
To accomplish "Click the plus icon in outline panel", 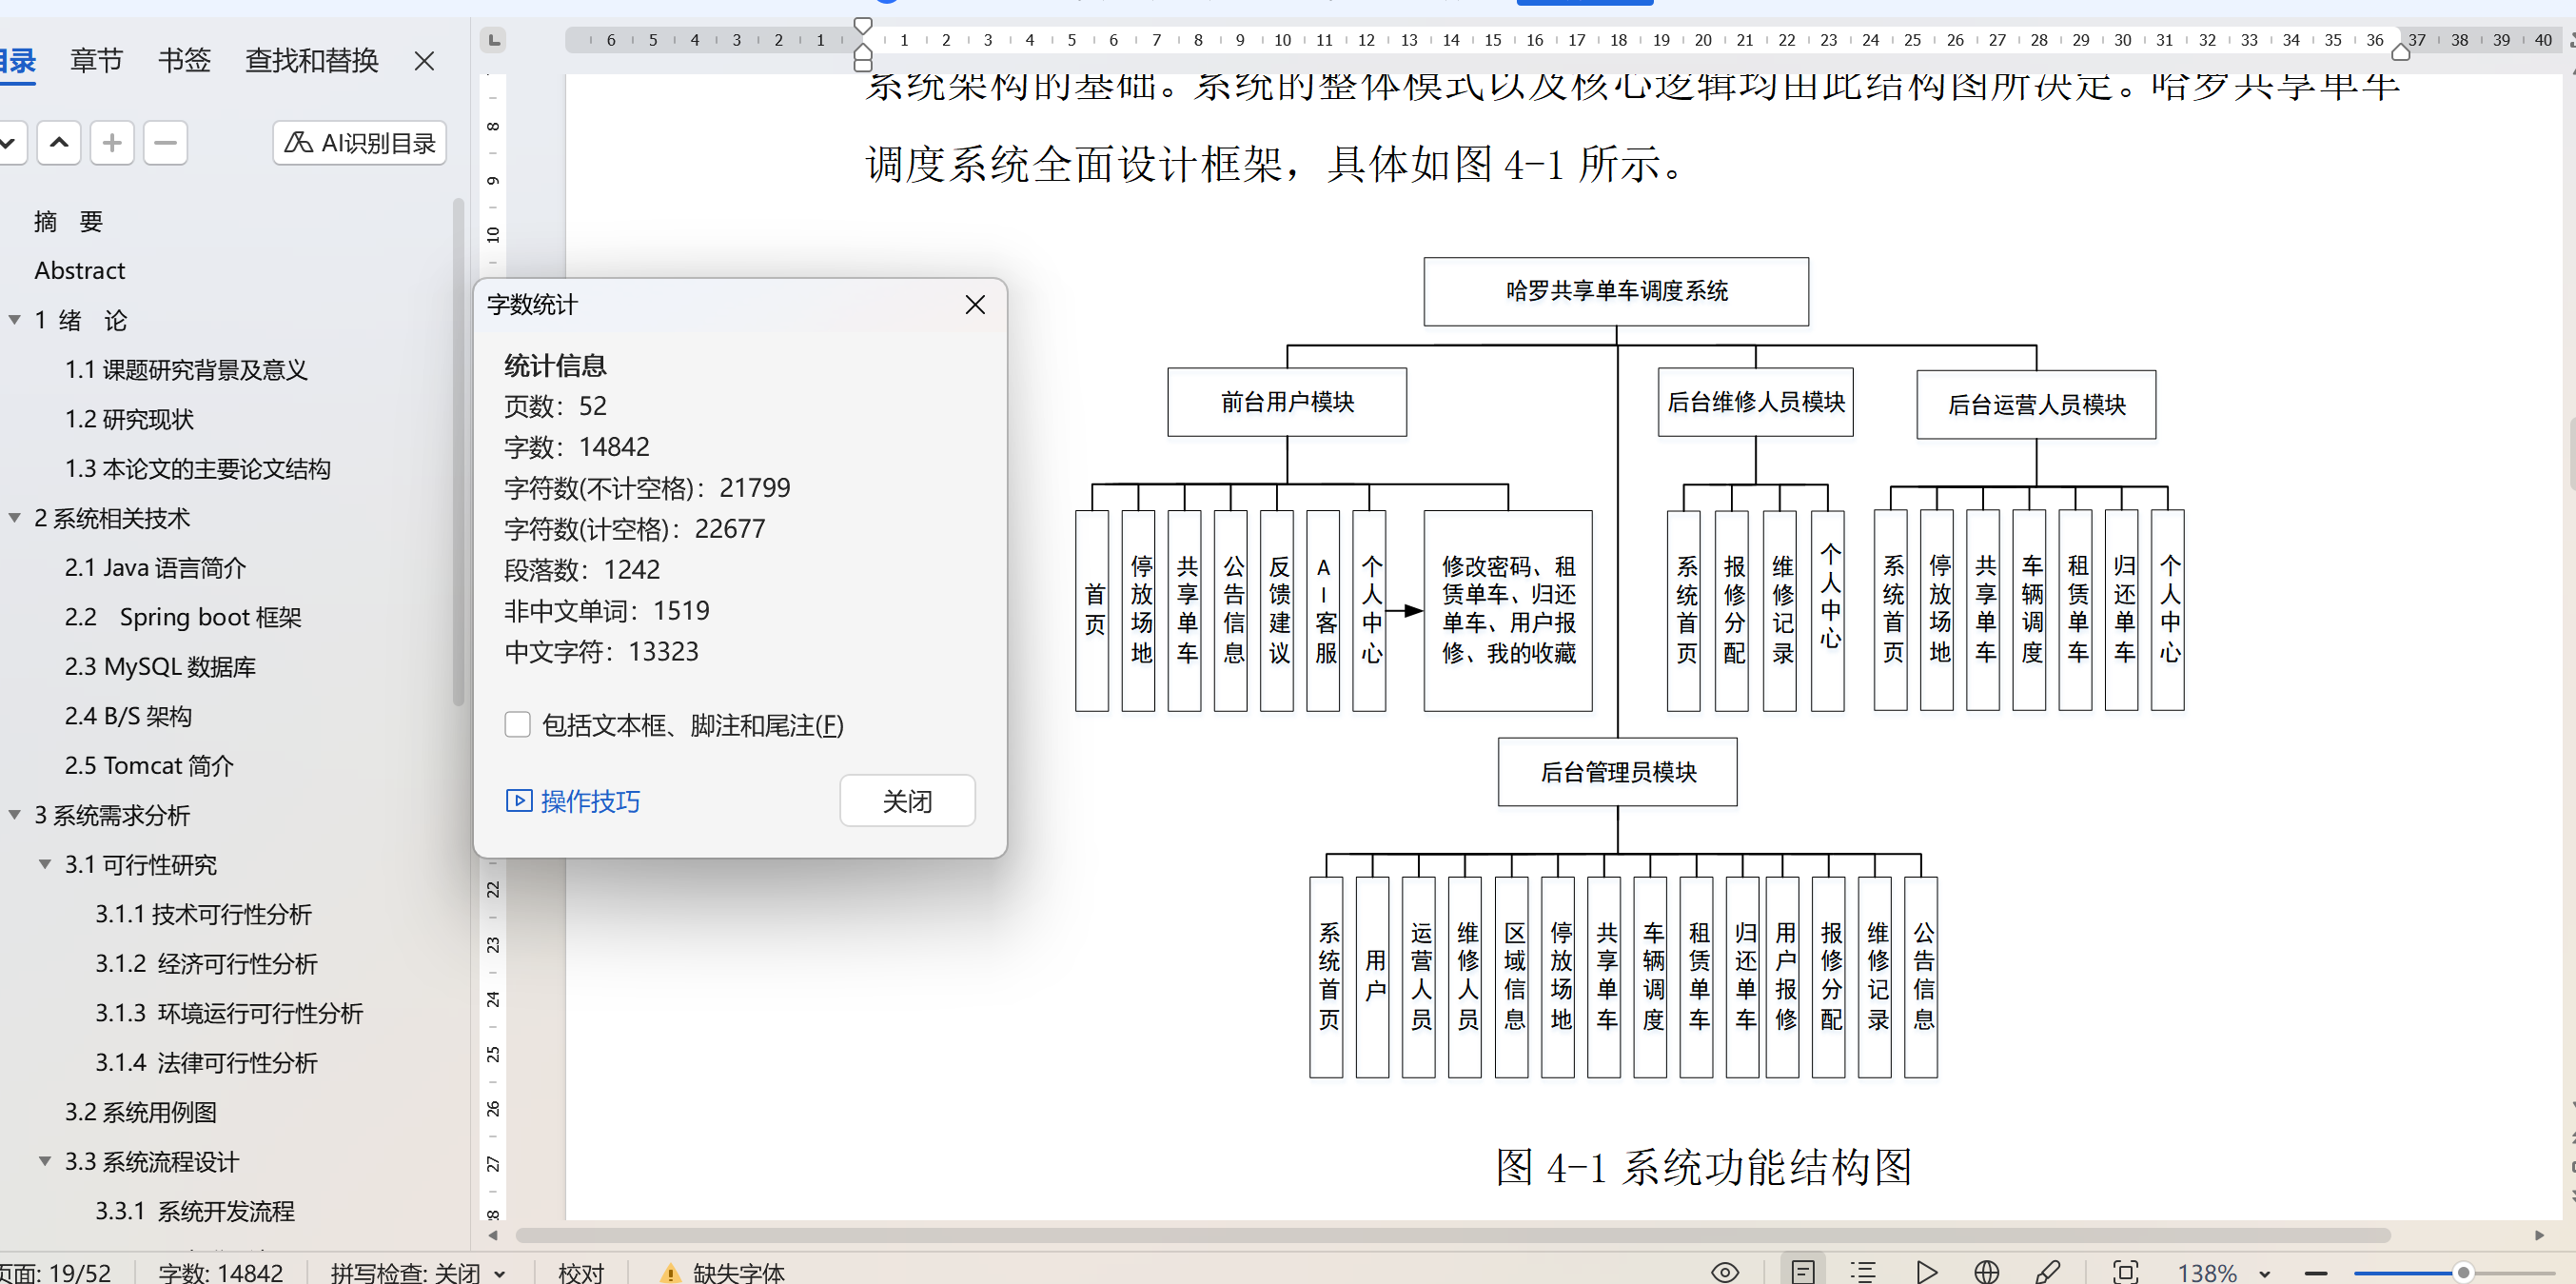I will [112, 143].
